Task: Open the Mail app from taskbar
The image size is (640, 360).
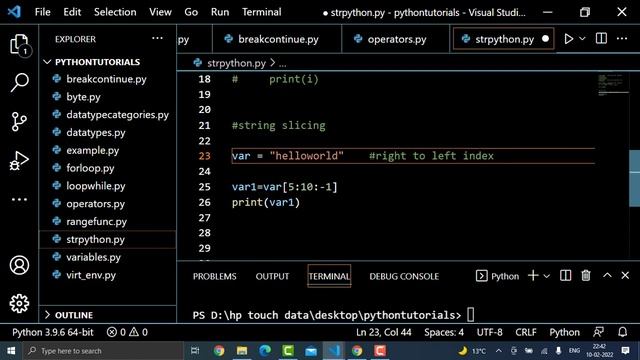Action: 311,351
